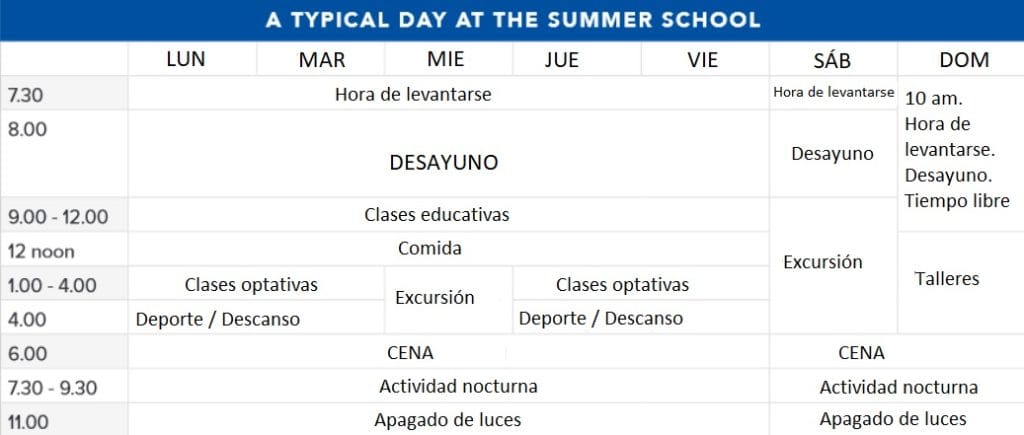The width and height of the screenshot is (1024, 435).
Task: Select Saturday's 'Desayuno' cell
Action: [832, 154]
